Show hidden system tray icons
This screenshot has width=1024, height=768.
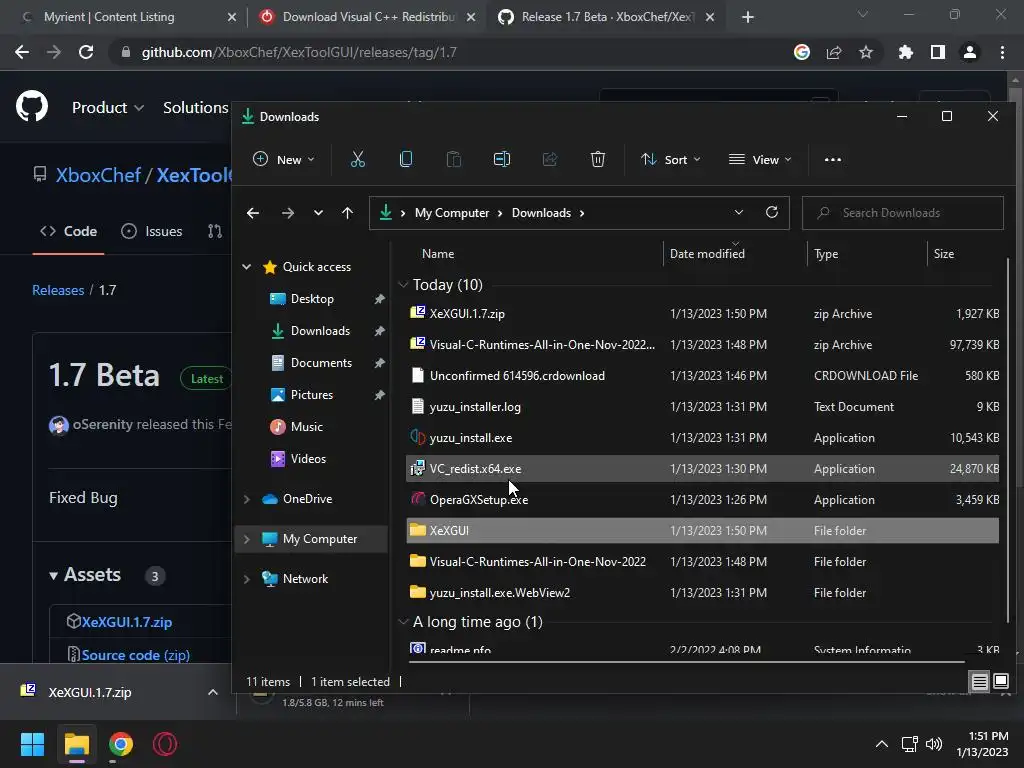(x=882, y=744)
